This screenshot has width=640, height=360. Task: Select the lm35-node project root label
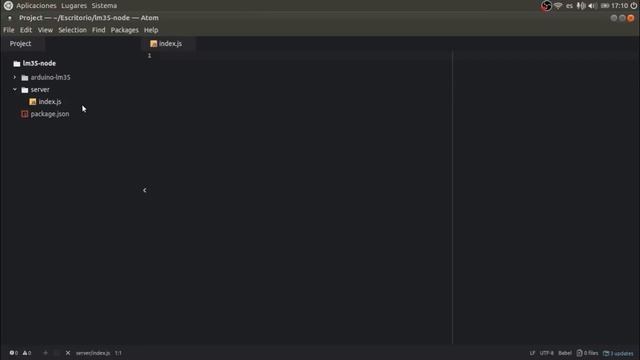[x=39, y=63]
